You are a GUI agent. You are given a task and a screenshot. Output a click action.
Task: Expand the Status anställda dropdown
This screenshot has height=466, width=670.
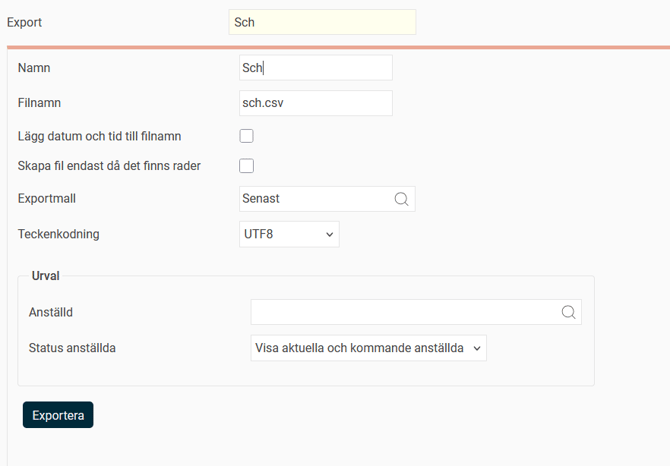point(368,348)
